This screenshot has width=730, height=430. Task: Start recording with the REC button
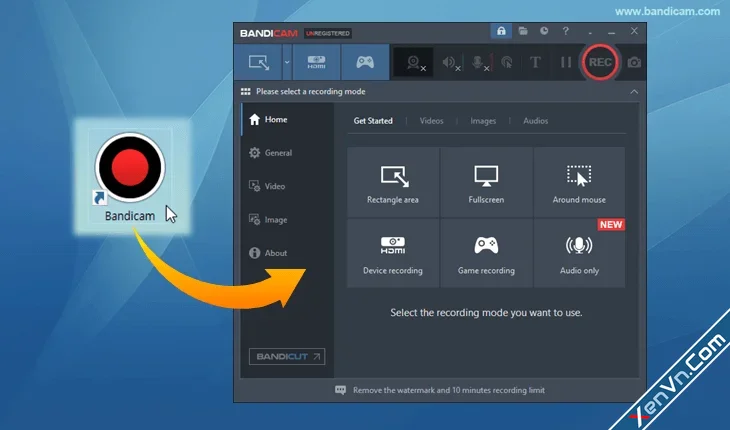coord(600,62)
